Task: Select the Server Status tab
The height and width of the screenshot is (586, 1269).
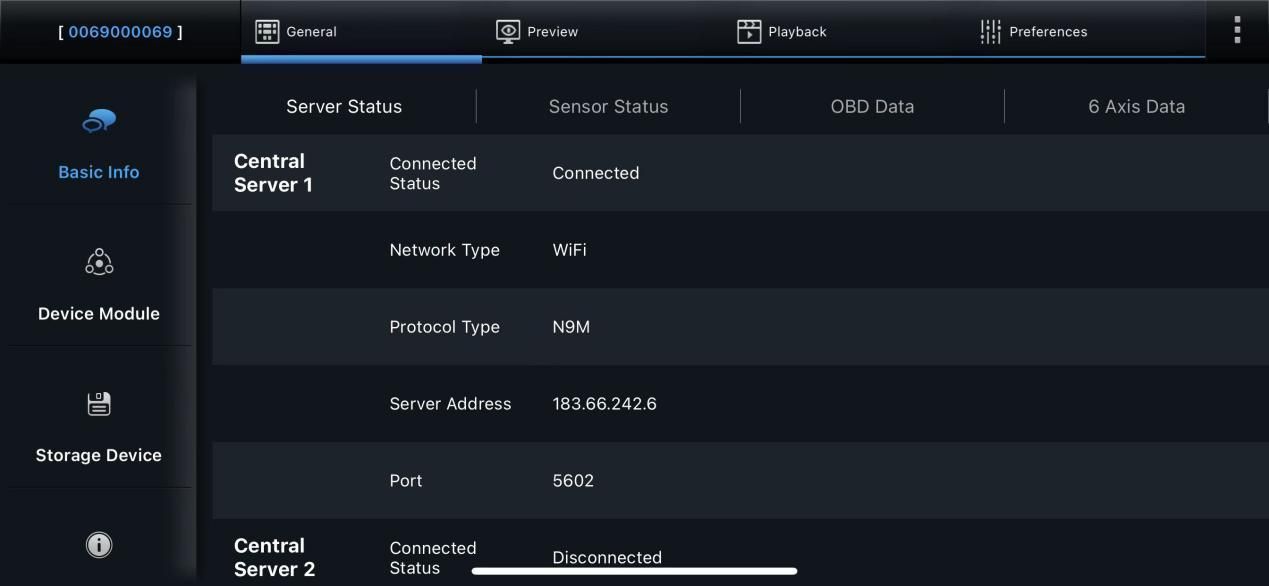Action: (x=344, y=106)
